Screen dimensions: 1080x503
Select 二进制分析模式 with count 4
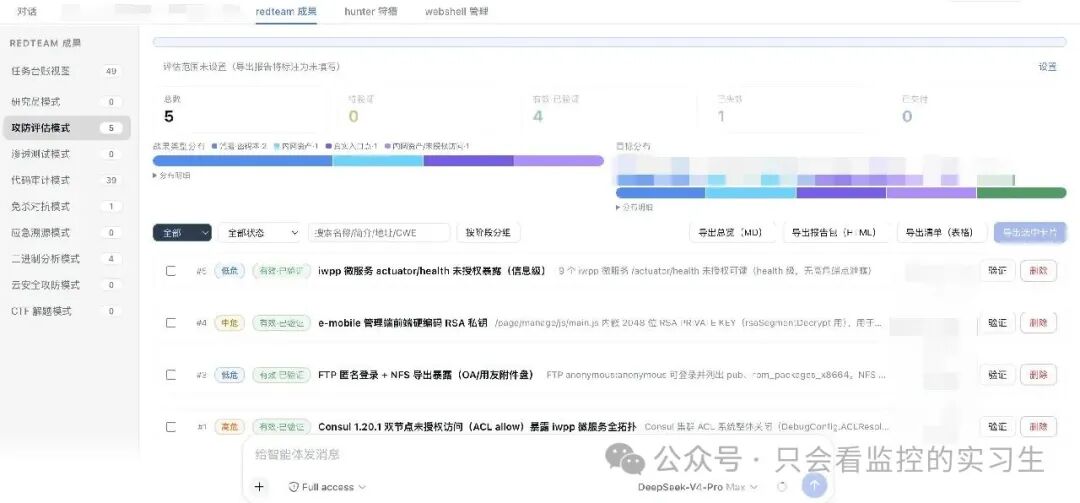point(66,258)
